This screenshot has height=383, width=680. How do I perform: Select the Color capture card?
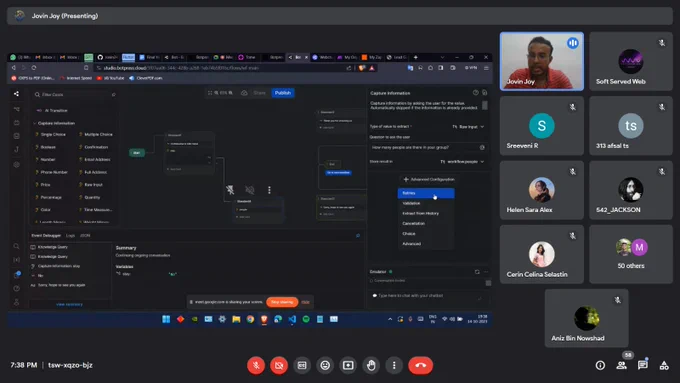pyautogui.click(x=43, y=210)
